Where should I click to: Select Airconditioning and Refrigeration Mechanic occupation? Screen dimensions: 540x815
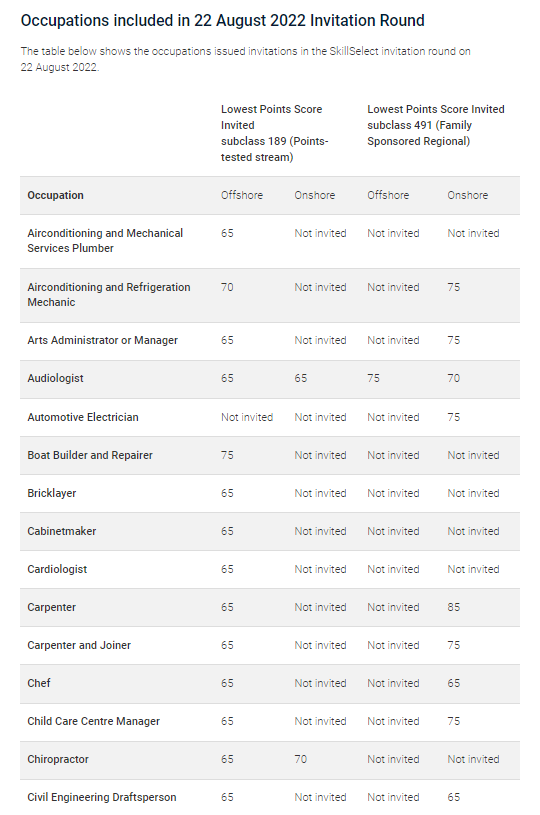tap(109, 295)
